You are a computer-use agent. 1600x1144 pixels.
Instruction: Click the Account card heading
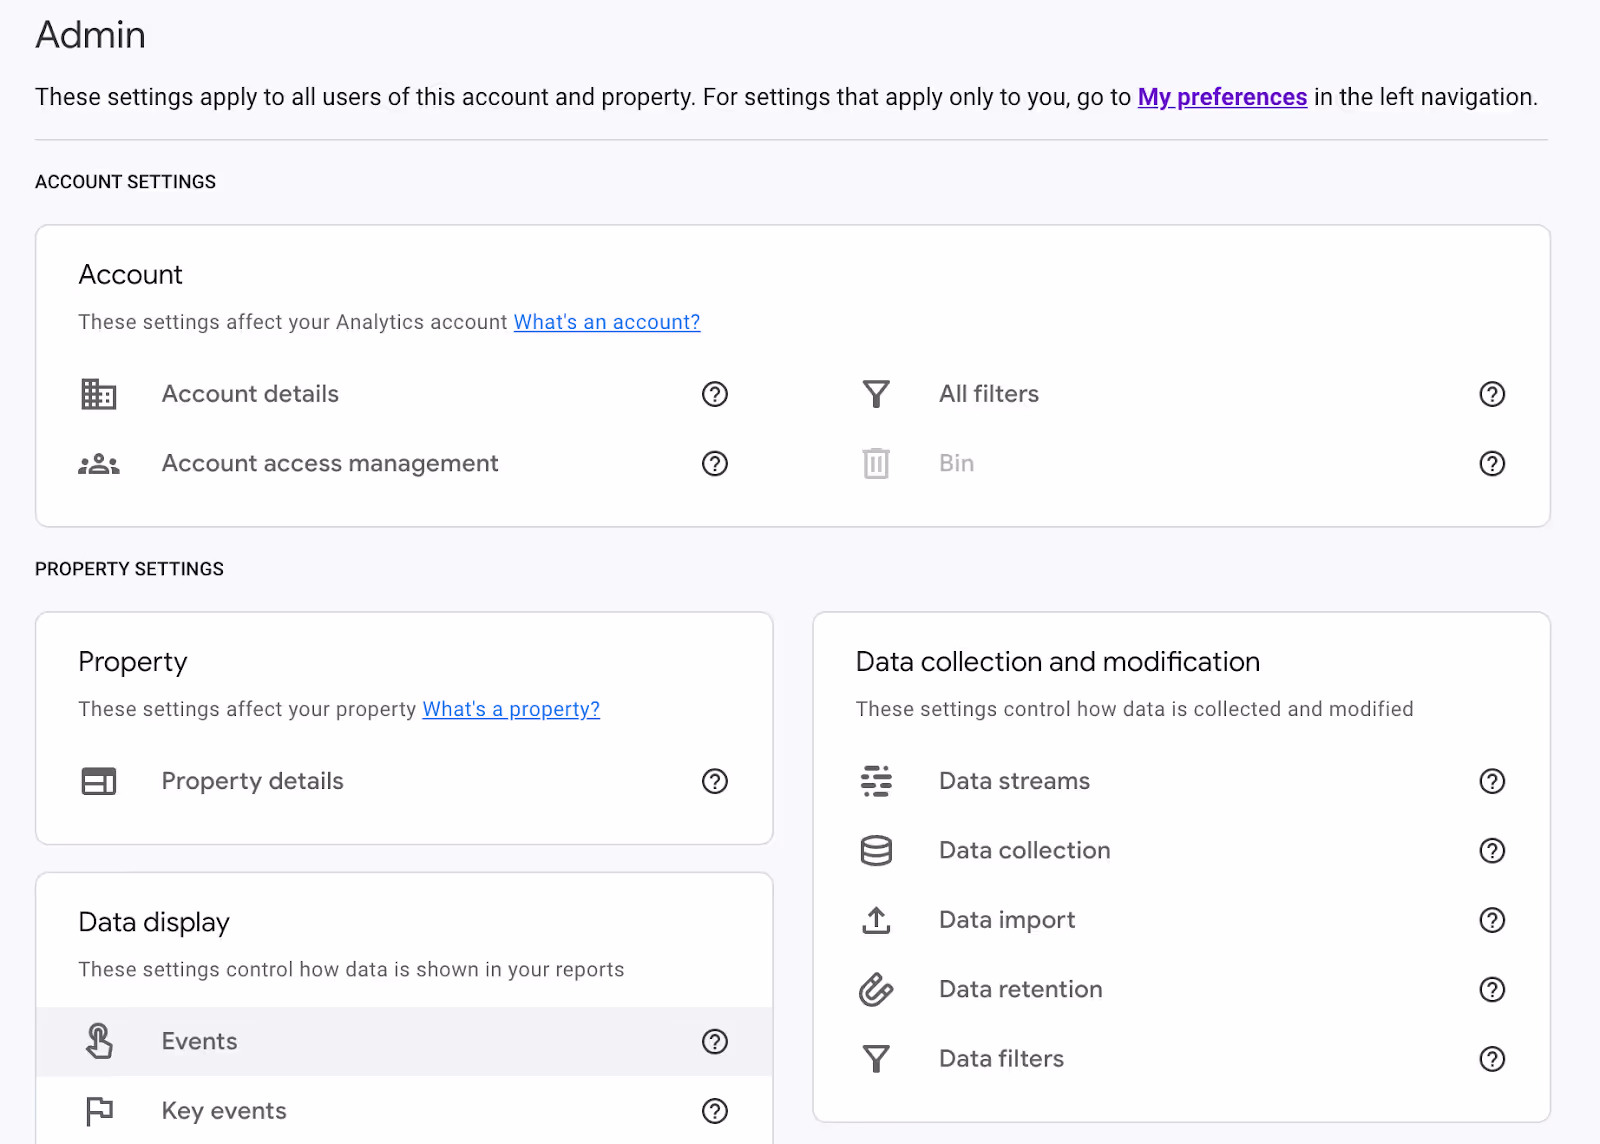point(130,275)
